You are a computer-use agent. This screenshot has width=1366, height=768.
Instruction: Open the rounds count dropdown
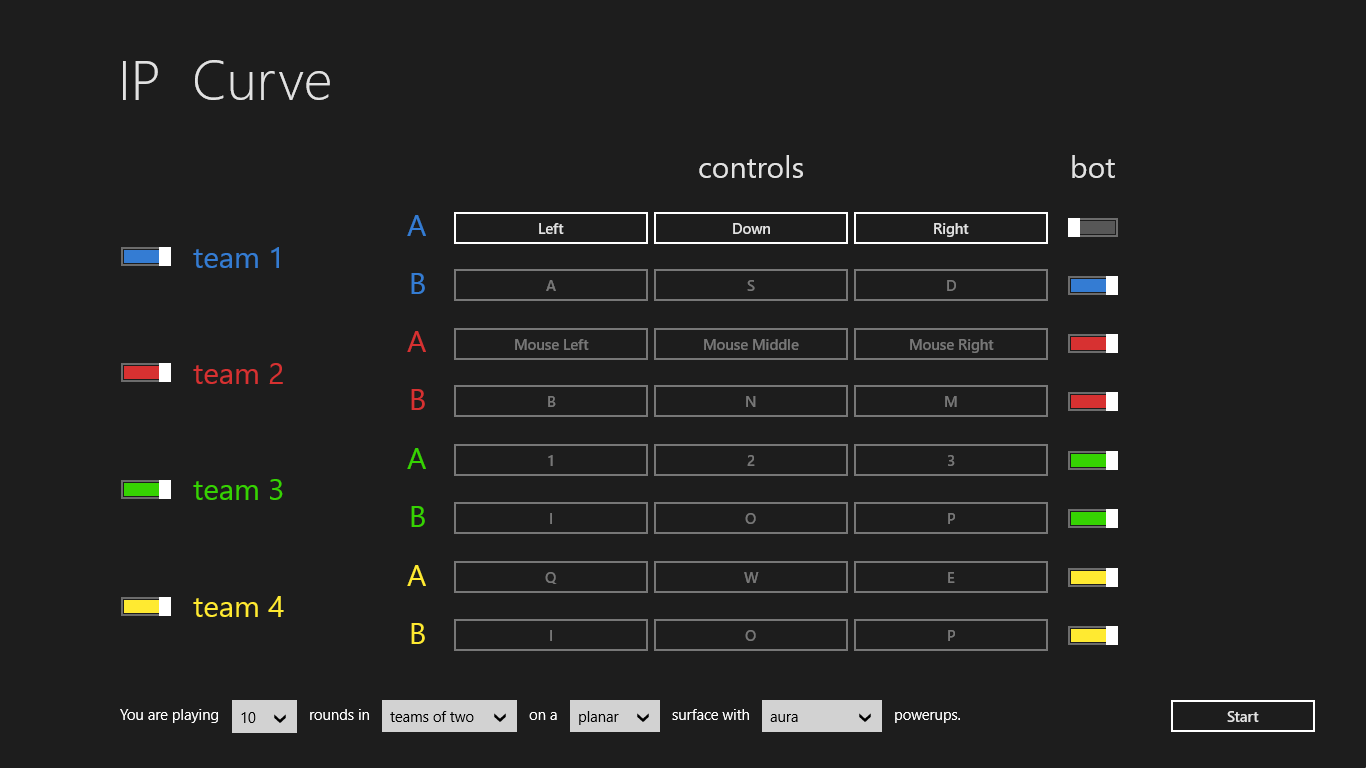coord(264,717)
